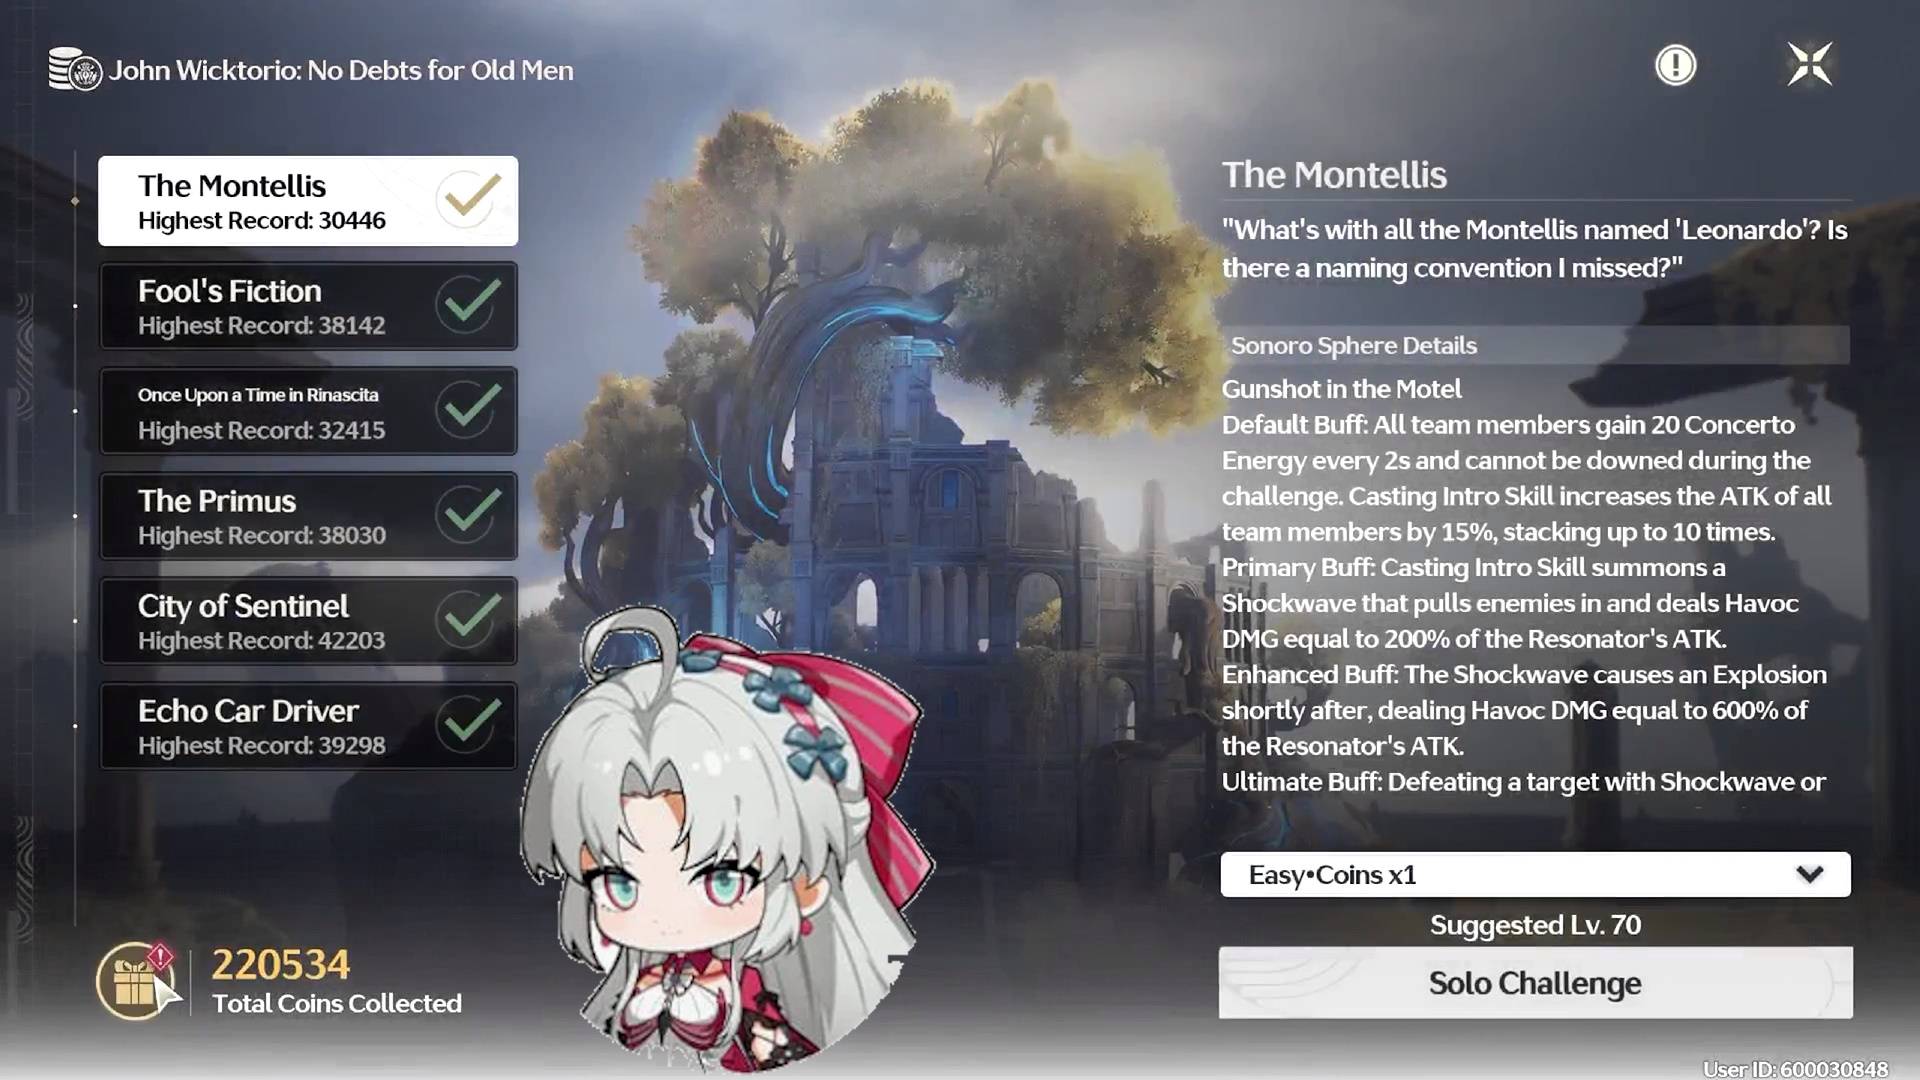Click the dropdown chevron arrow for difficulty

click(x=1809, y=875)
